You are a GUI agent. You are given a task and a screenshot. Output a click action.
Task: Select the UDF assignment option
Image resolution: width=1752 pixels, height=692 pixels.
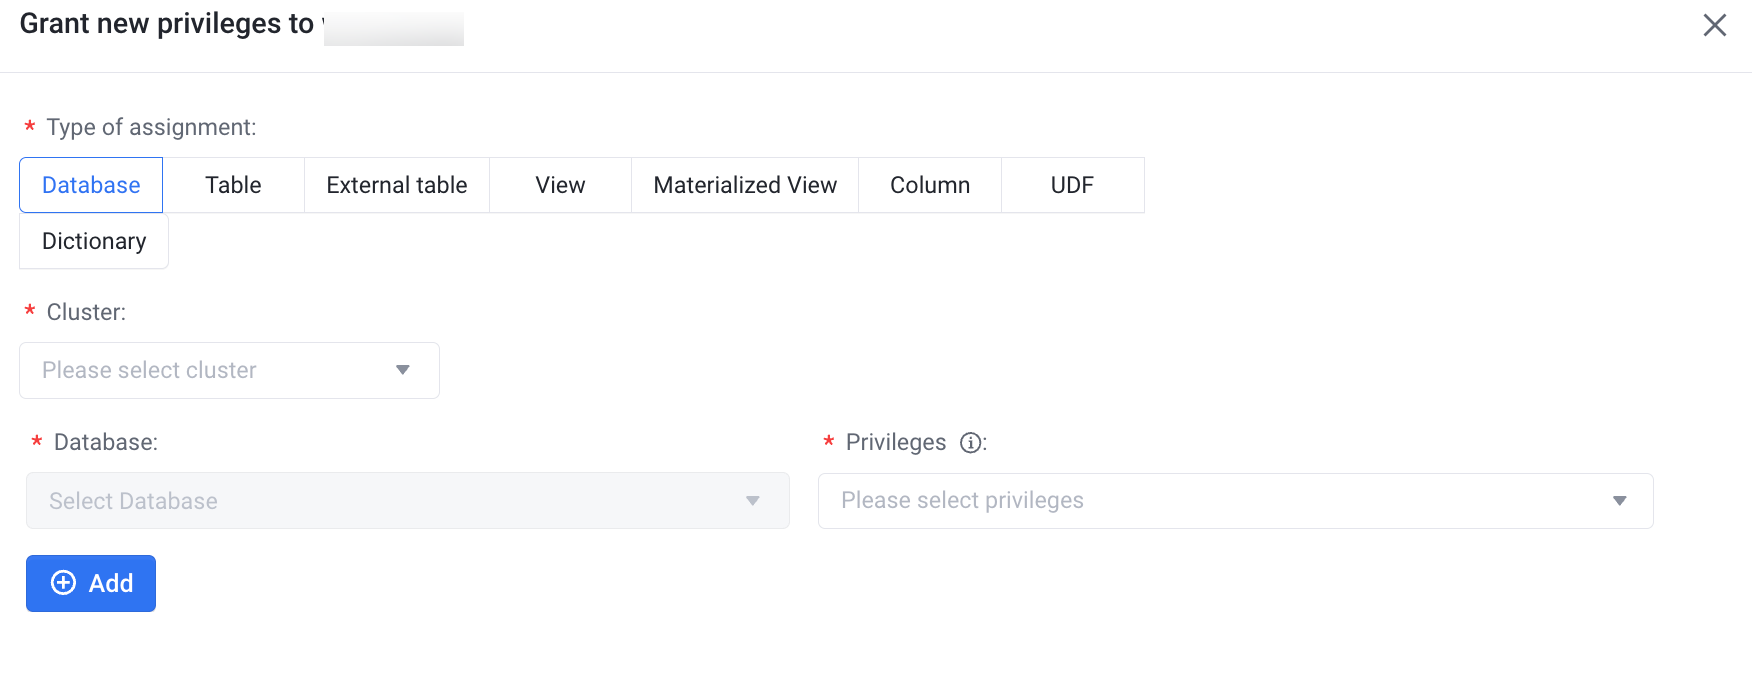(1072, 185)
